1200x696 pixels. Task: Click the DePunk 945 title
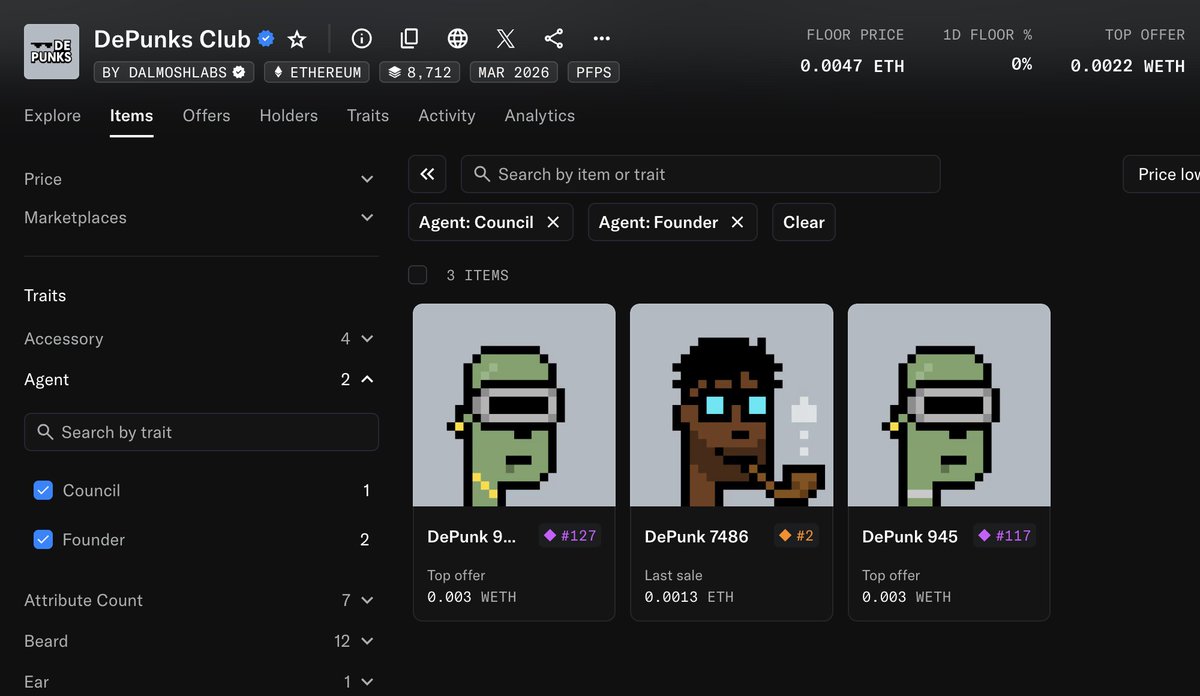(910, 536)
